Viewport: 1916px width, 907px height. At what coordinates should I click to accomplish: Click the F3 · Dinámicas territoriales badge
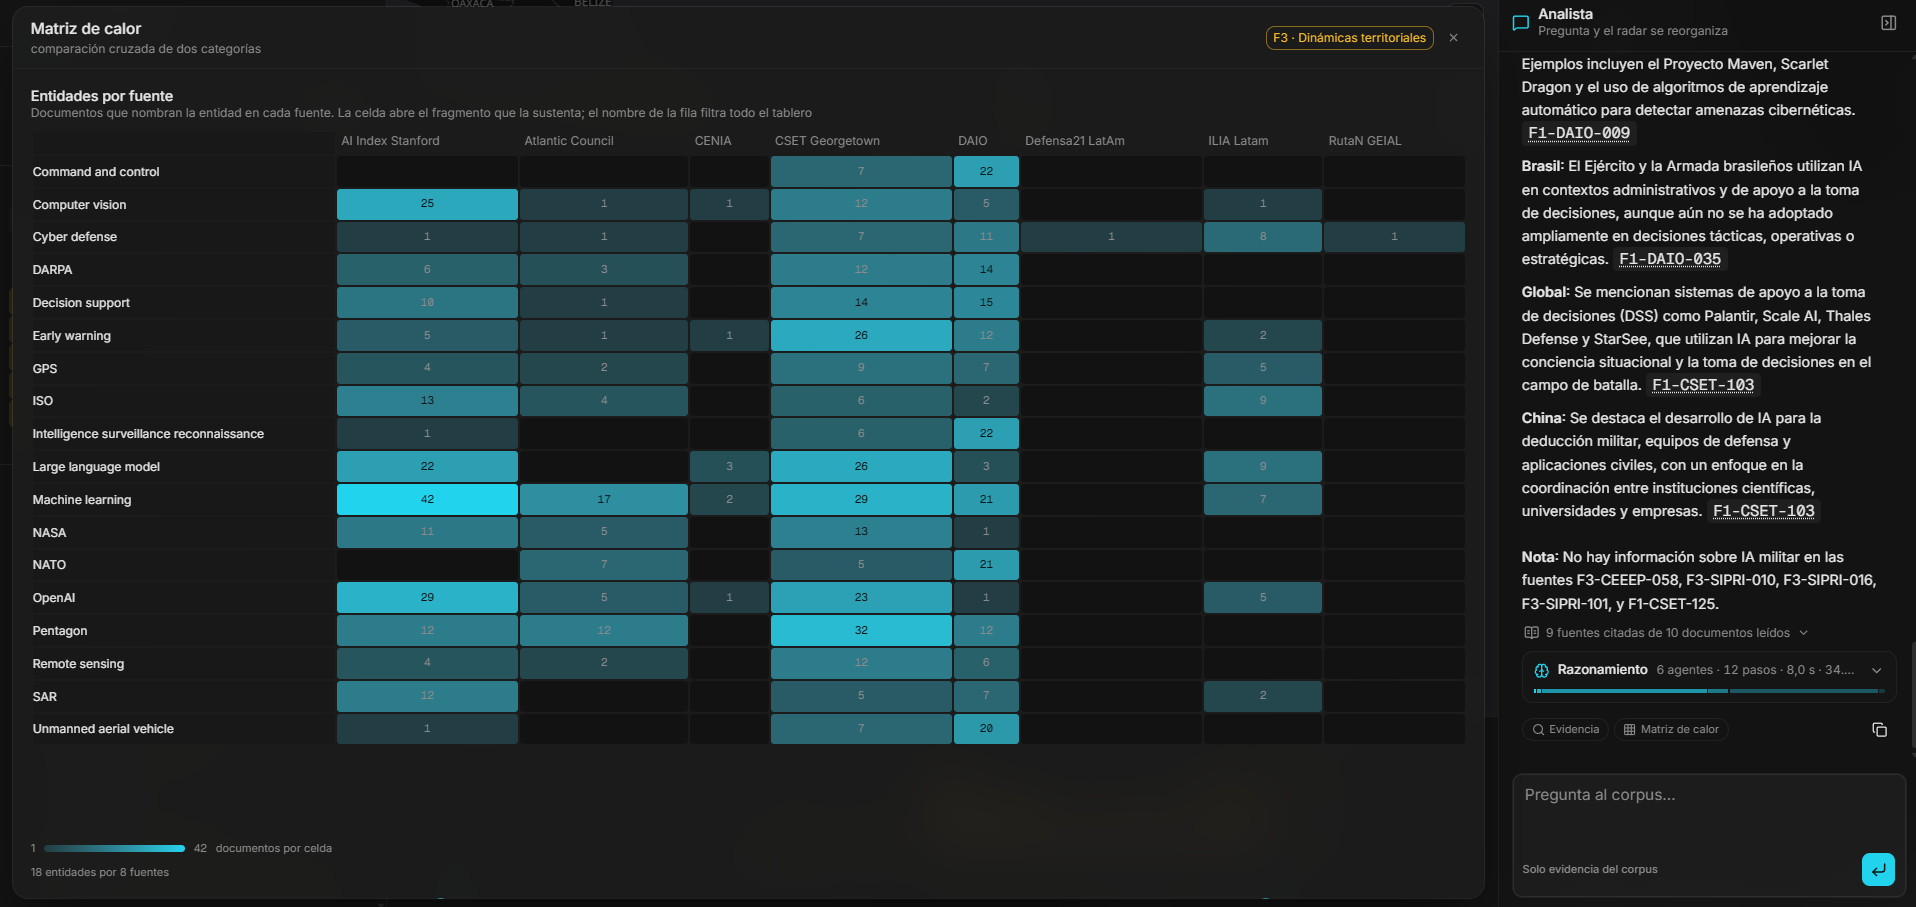pyautogui.click(x=1350, y=38)
